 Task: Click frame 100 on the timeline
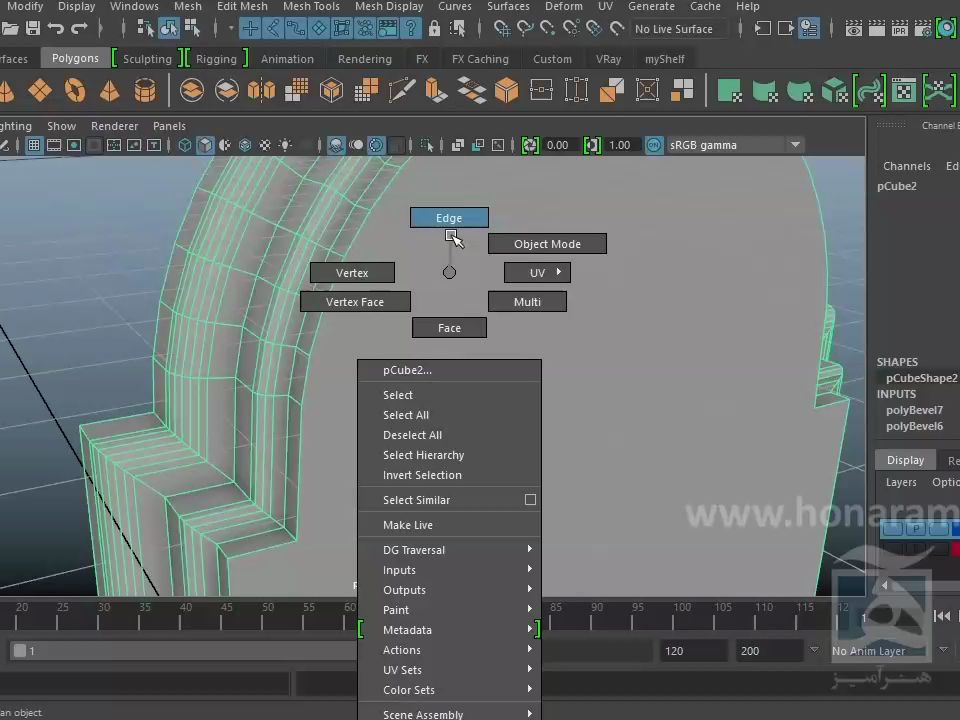(x=673, y=617)
